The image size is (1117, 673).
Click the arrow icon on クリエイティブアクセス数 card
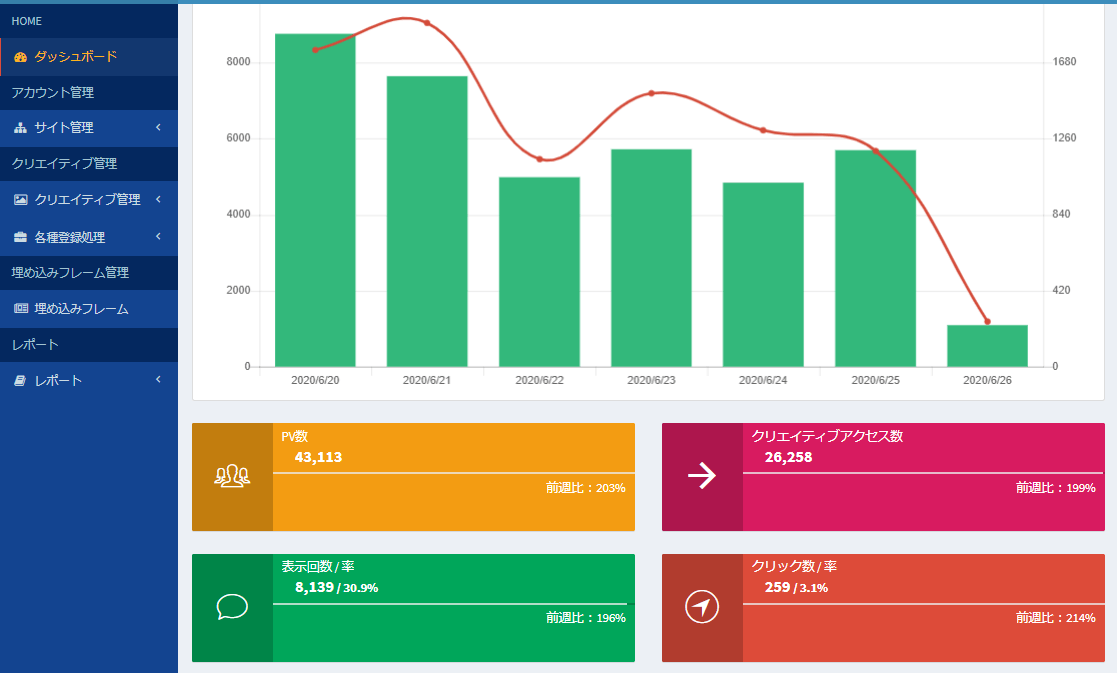702,476
